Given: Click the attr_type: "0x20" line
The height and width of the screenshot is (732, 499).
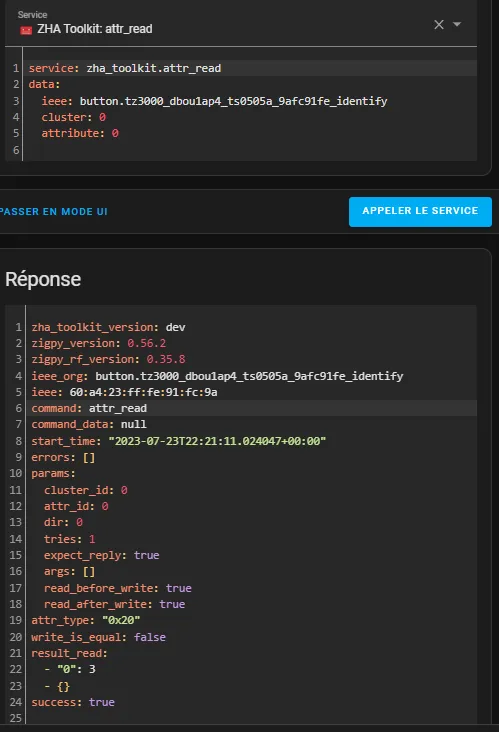Looking at the screenshot, I should tap(86, 620).
